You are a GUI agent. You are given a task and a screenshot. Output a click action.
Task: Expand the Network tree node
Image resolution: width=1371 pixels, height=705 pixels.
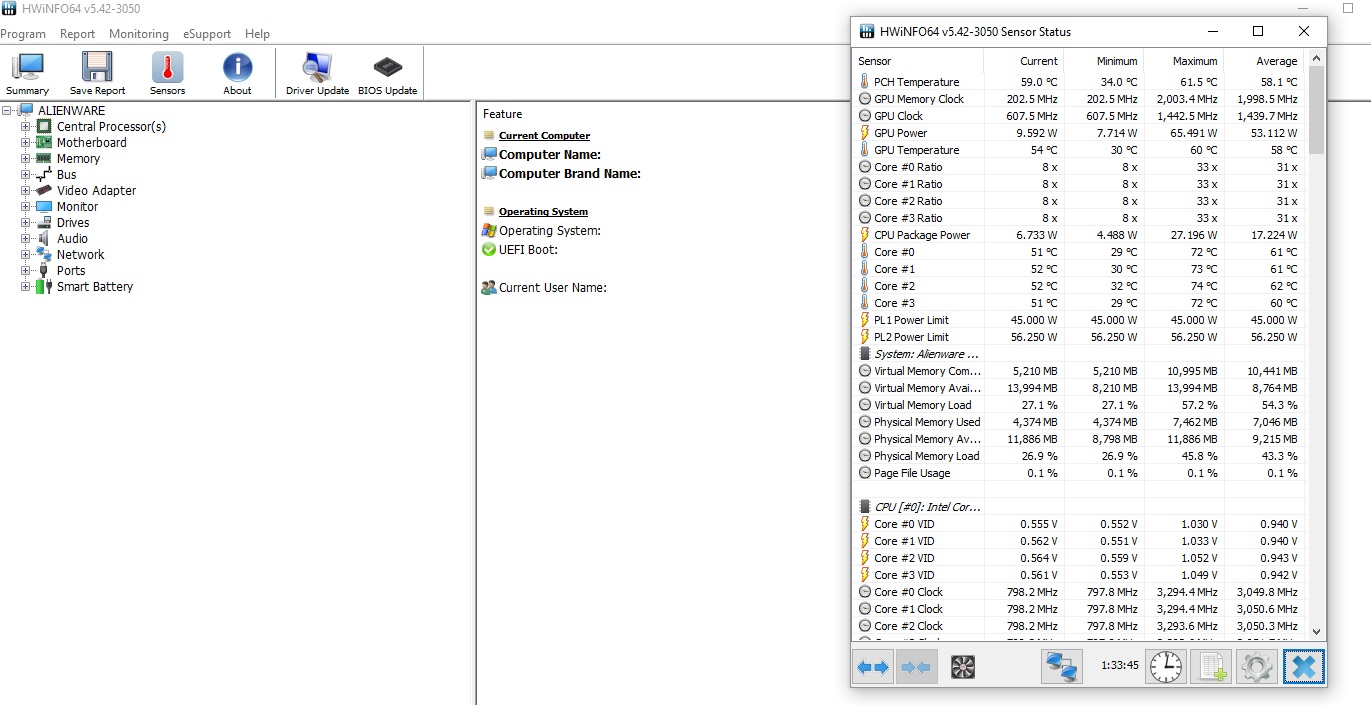click(26, 255)
